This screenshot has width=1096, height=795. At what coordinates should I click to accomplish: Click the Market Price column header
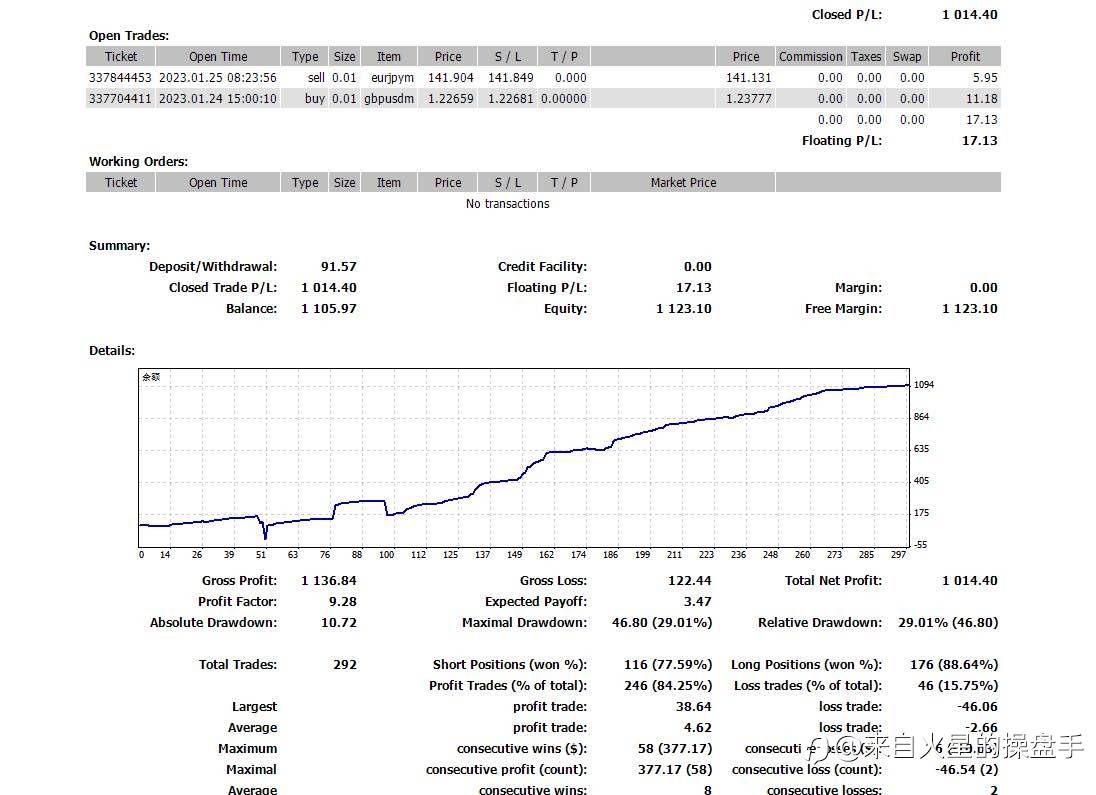(683, 182)
